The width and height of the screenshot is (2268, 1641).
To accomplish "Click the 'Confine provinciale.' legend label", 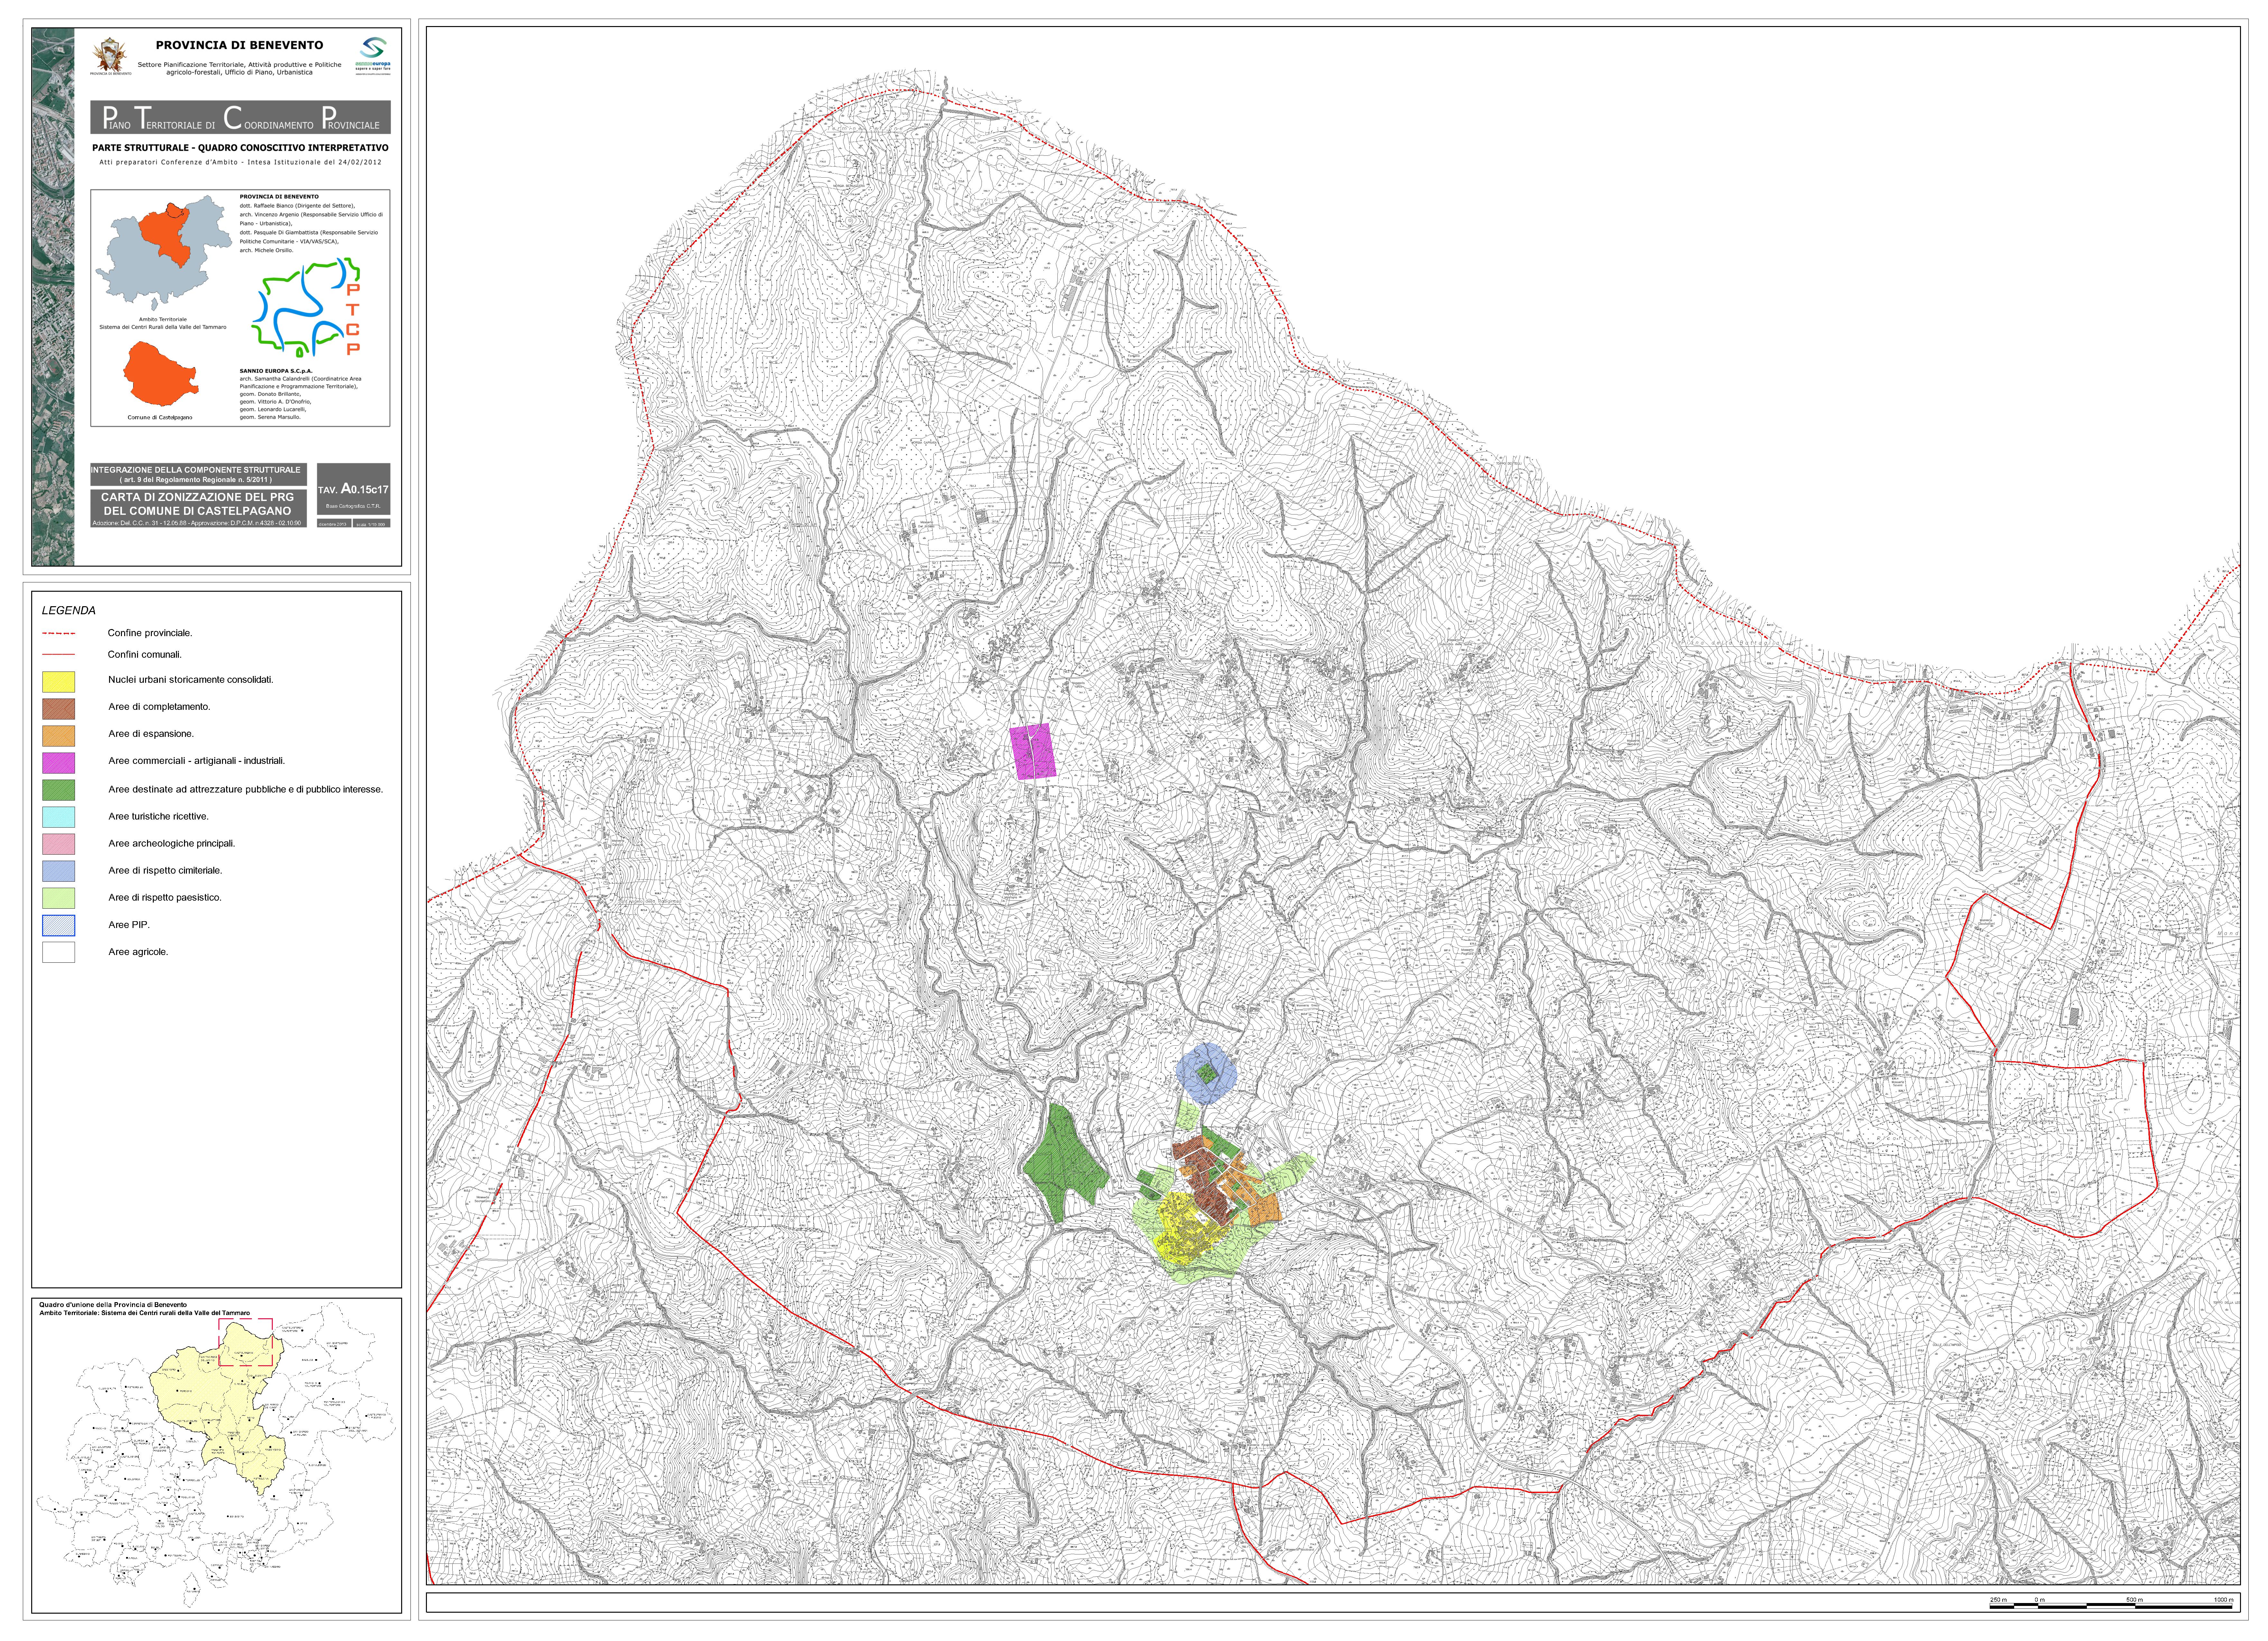I will (x=150, y=633).
